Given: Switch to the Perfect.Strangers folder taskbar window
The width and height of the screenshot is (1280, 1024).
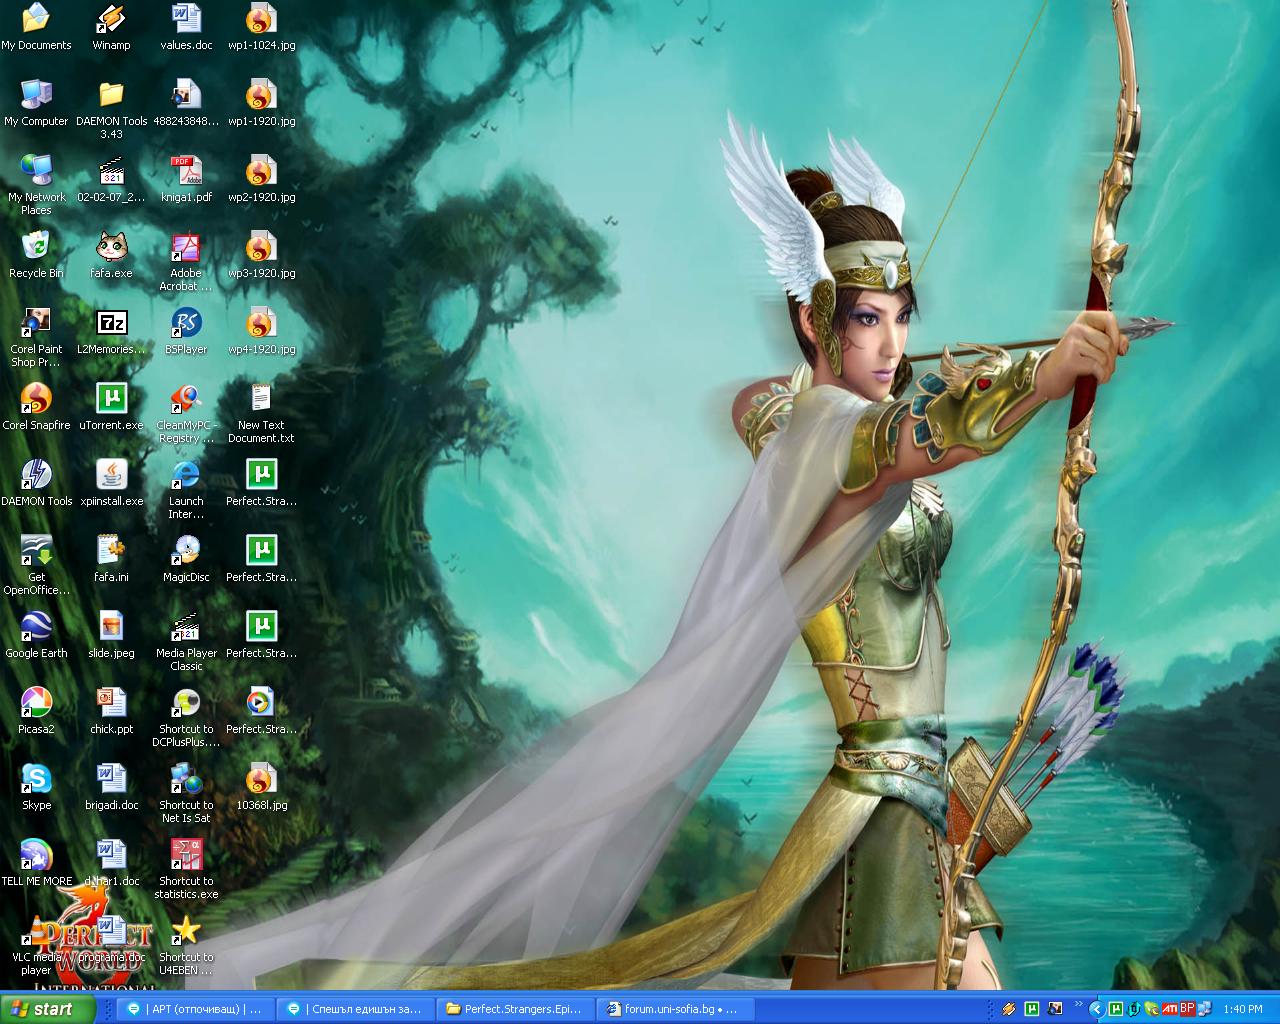Looking at the screenshot, I should [518, 1009].
